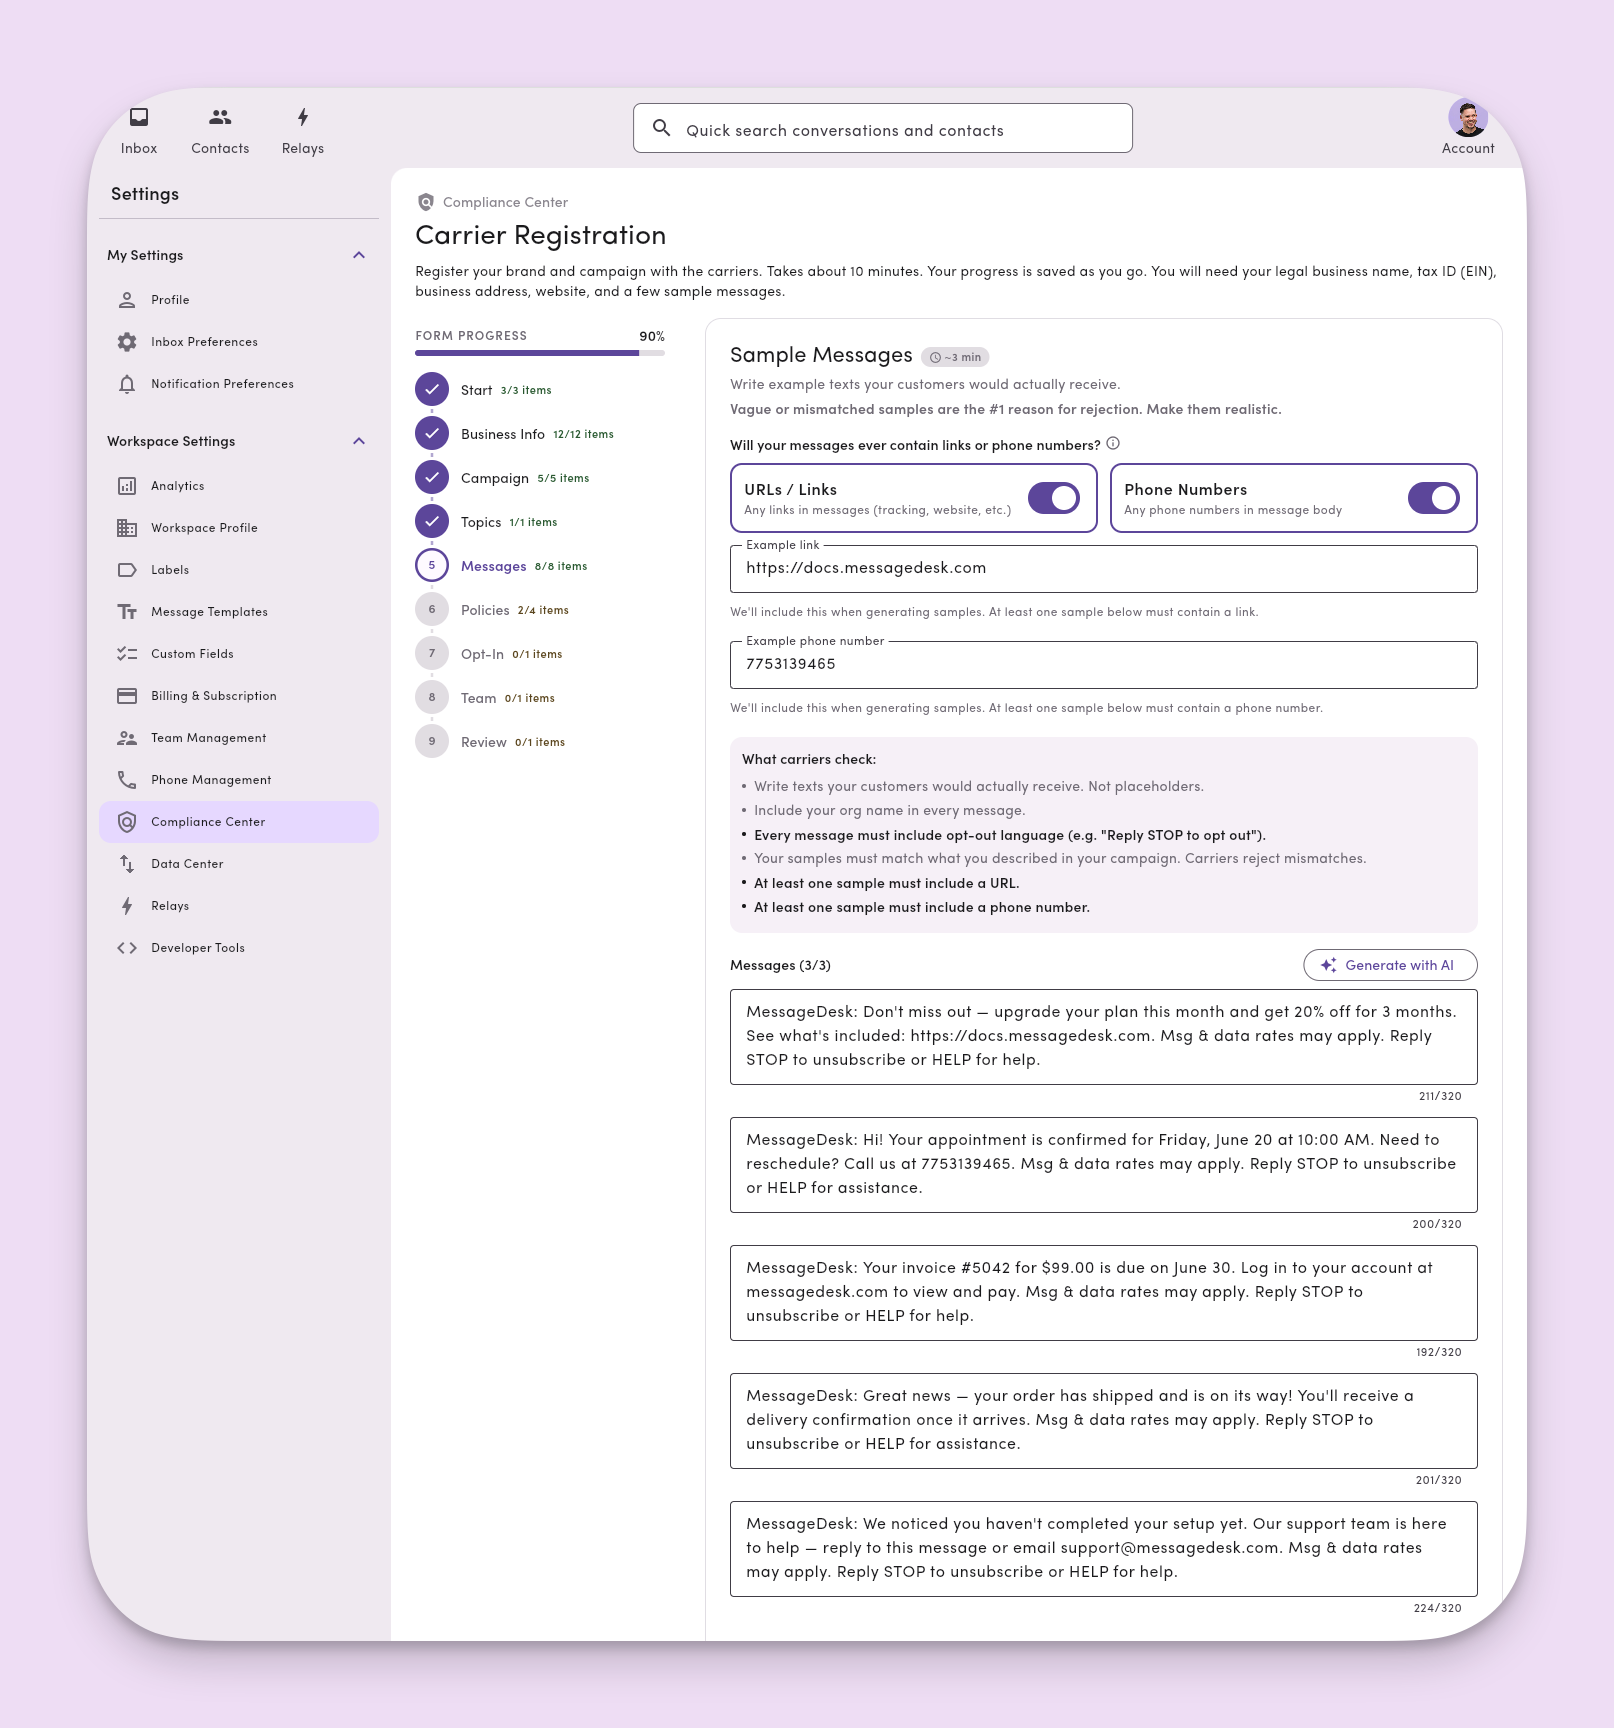Click the breadcrumb Compliance Center shield icon
This screenshot has width=1614, height=1728.
click(x=426, y=202)
